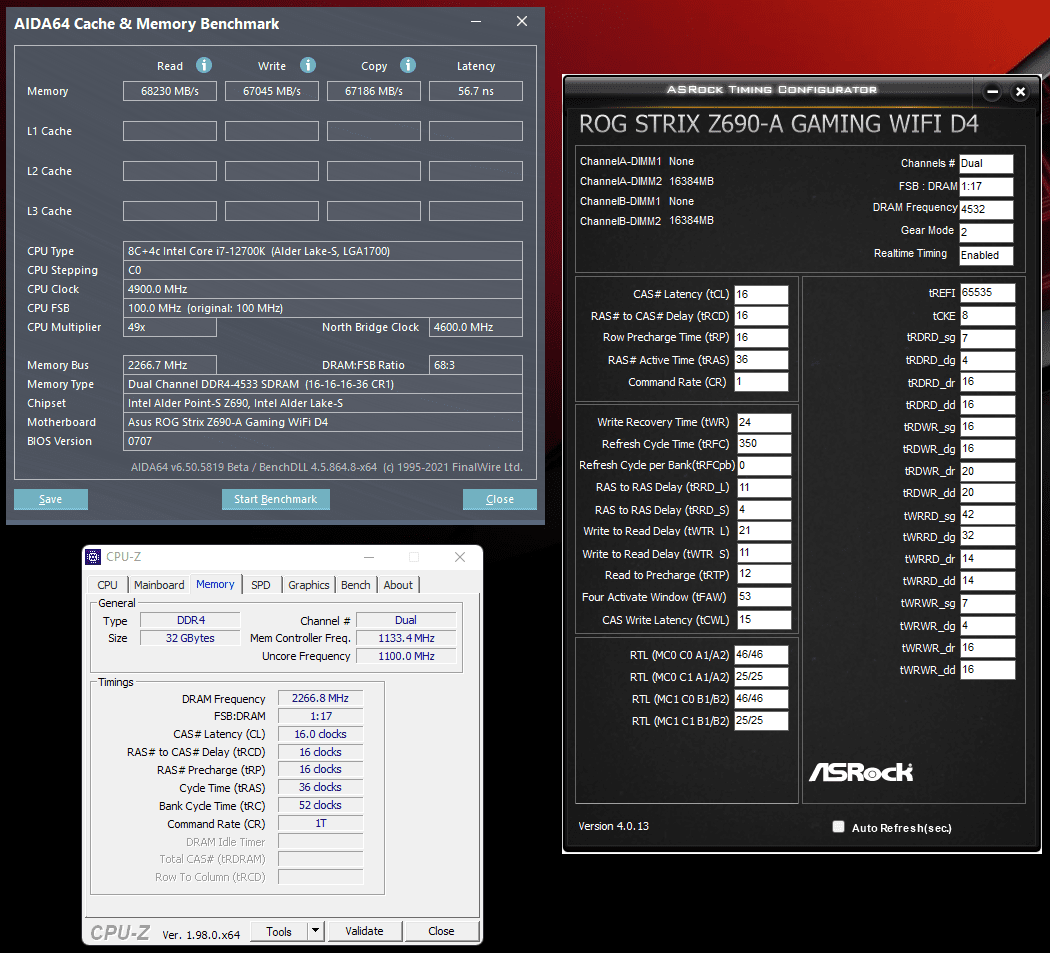
Task: Open the CPU-Z Tools dropdown arrow
Action: pos(315,930)
